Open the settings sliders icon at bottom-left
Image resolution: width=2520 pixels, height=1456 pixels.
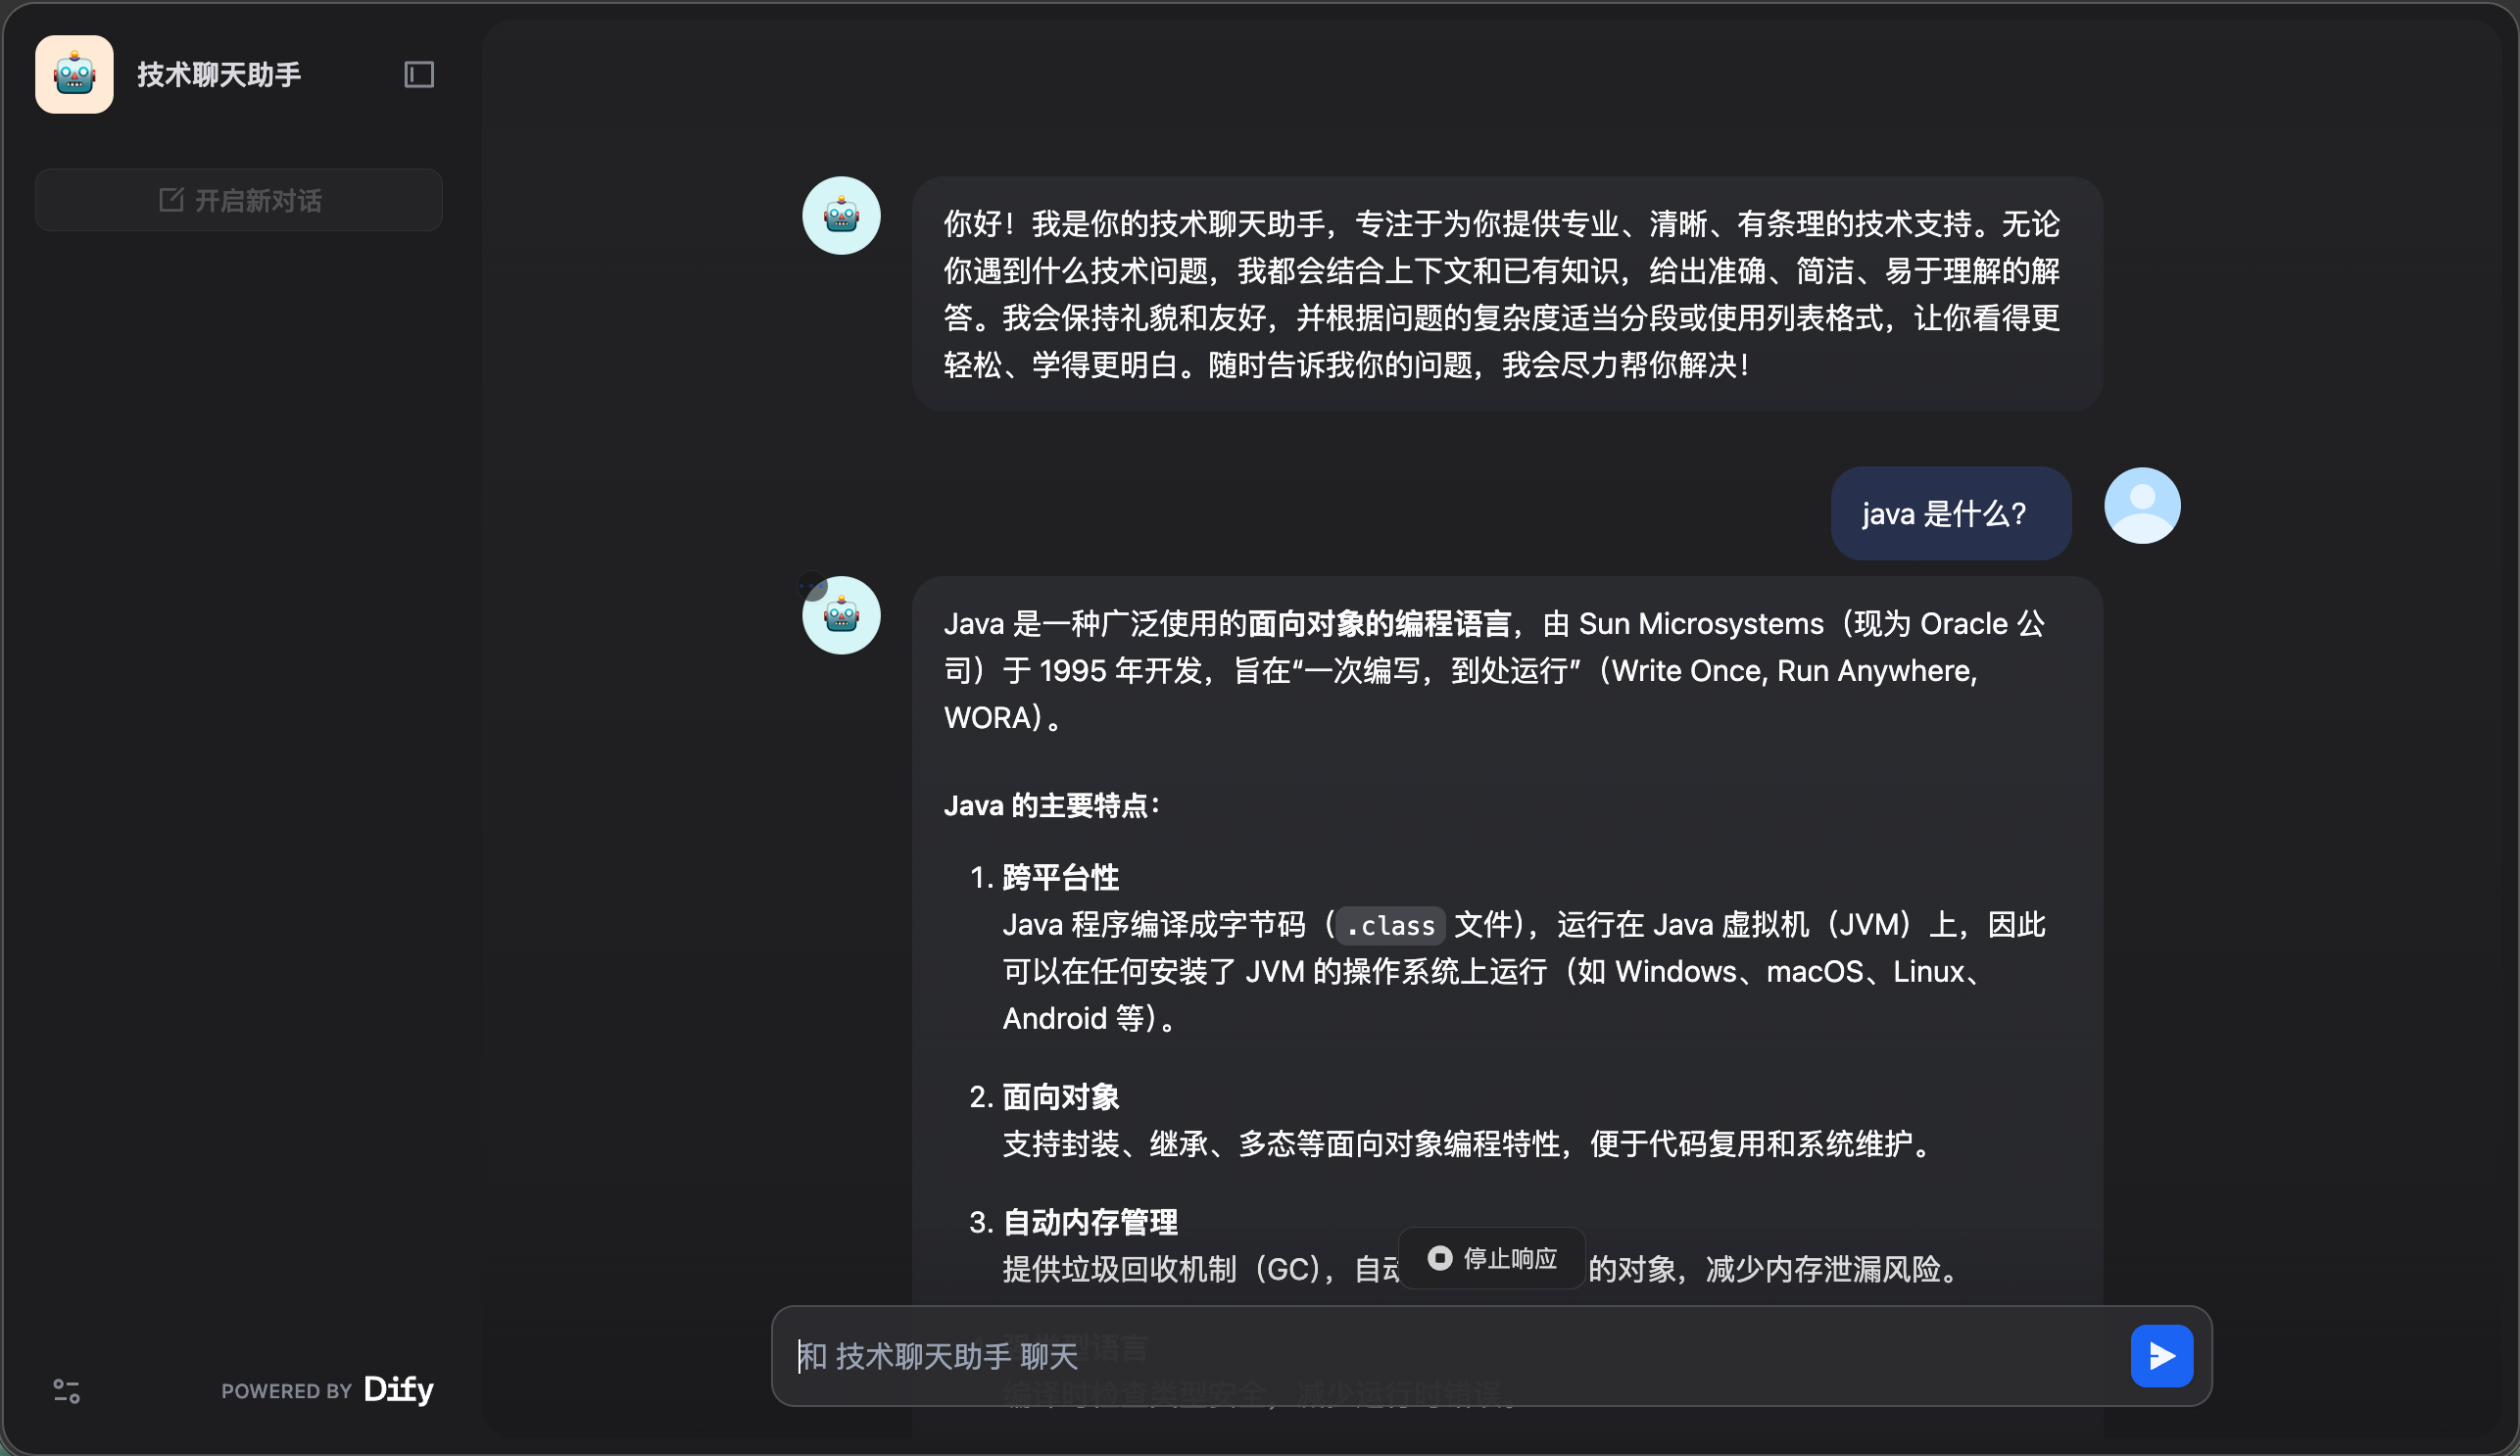(x=66, y=1390)
